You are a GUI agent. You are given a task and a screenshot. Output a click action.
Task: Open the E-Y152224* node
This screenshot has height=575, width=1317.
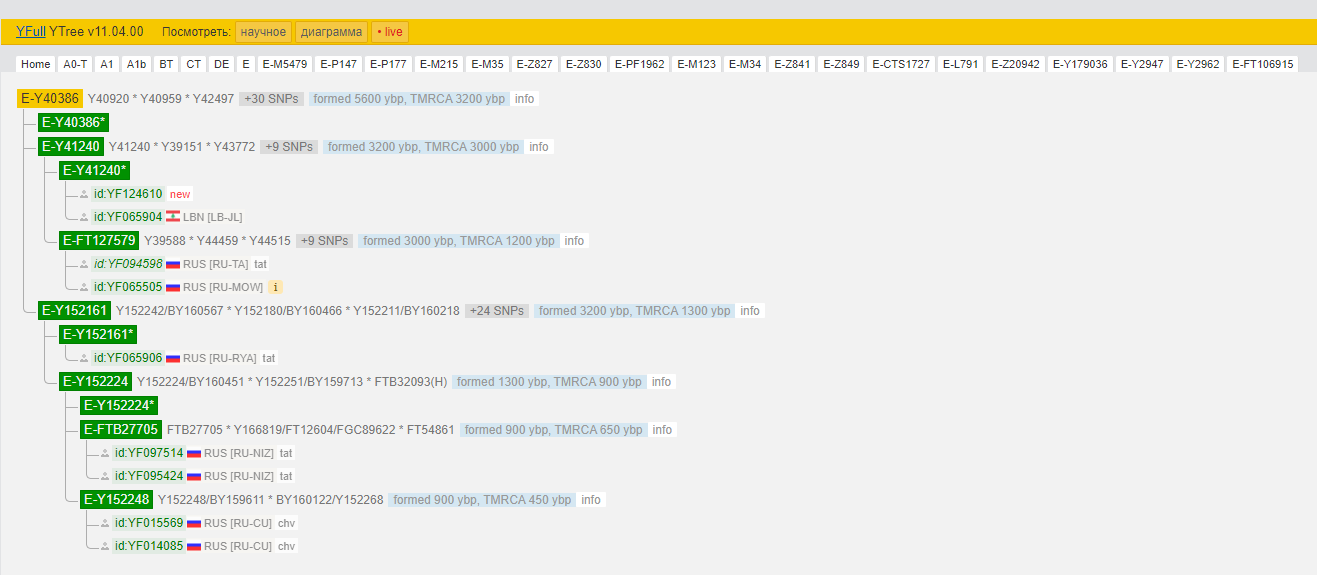pyautogui.click(x=119, y=405)
